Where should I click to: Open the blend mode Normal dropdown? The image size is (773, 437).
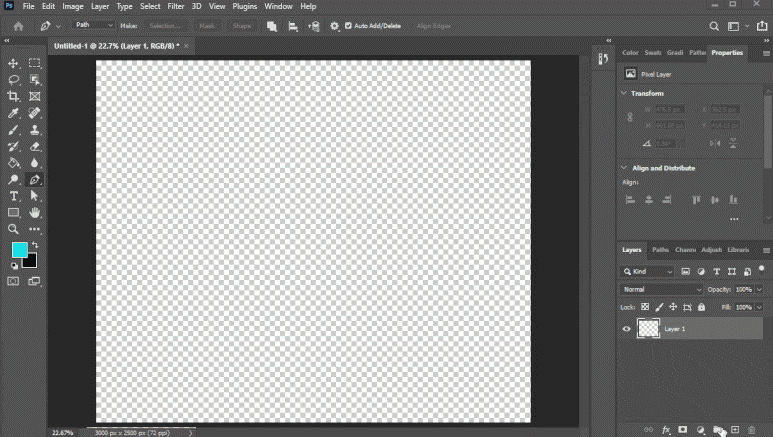(x=661, y=290)
